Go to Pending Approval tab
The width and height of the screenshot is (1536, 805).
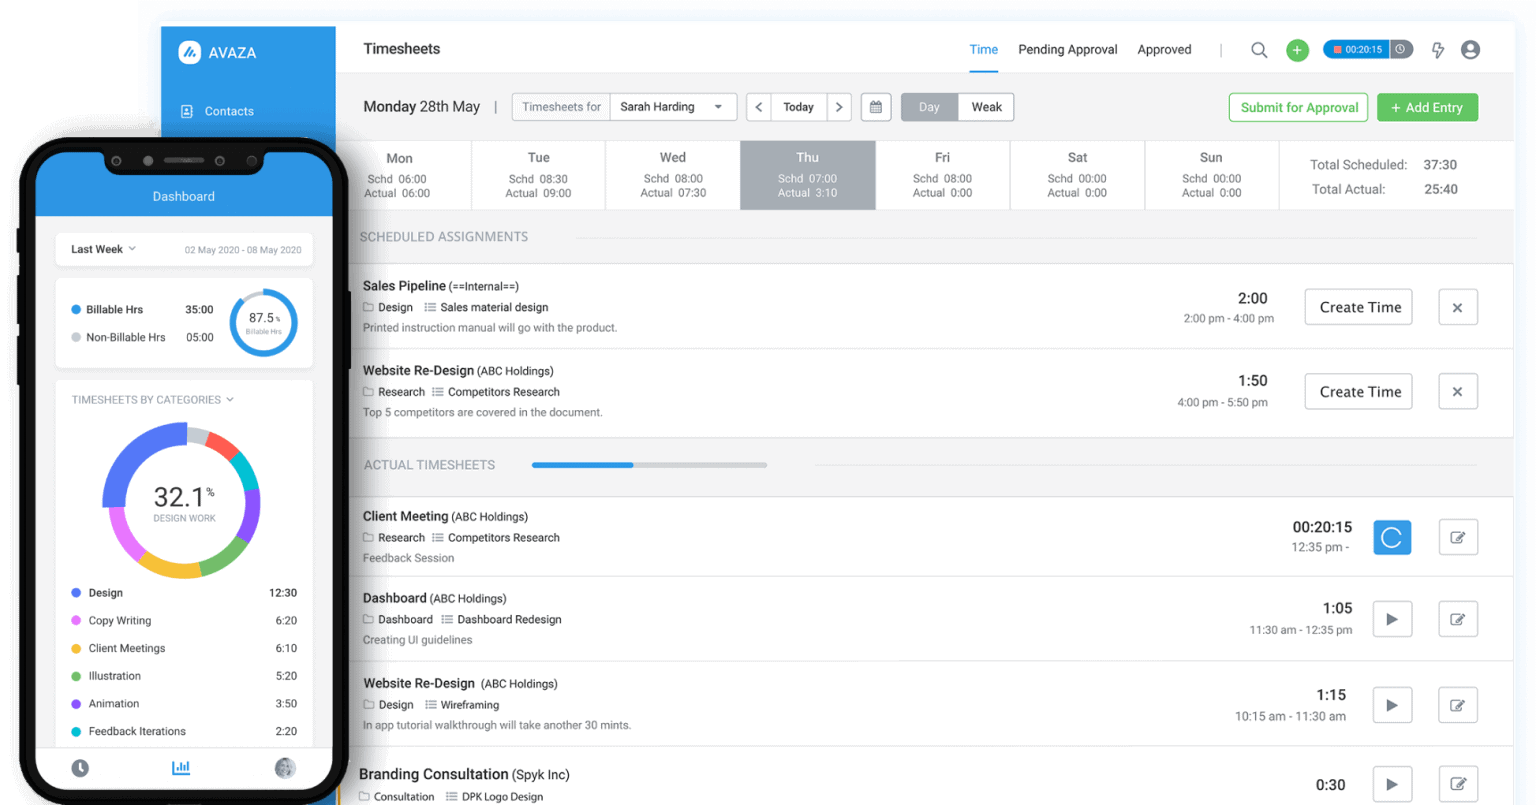point(1067,50)
